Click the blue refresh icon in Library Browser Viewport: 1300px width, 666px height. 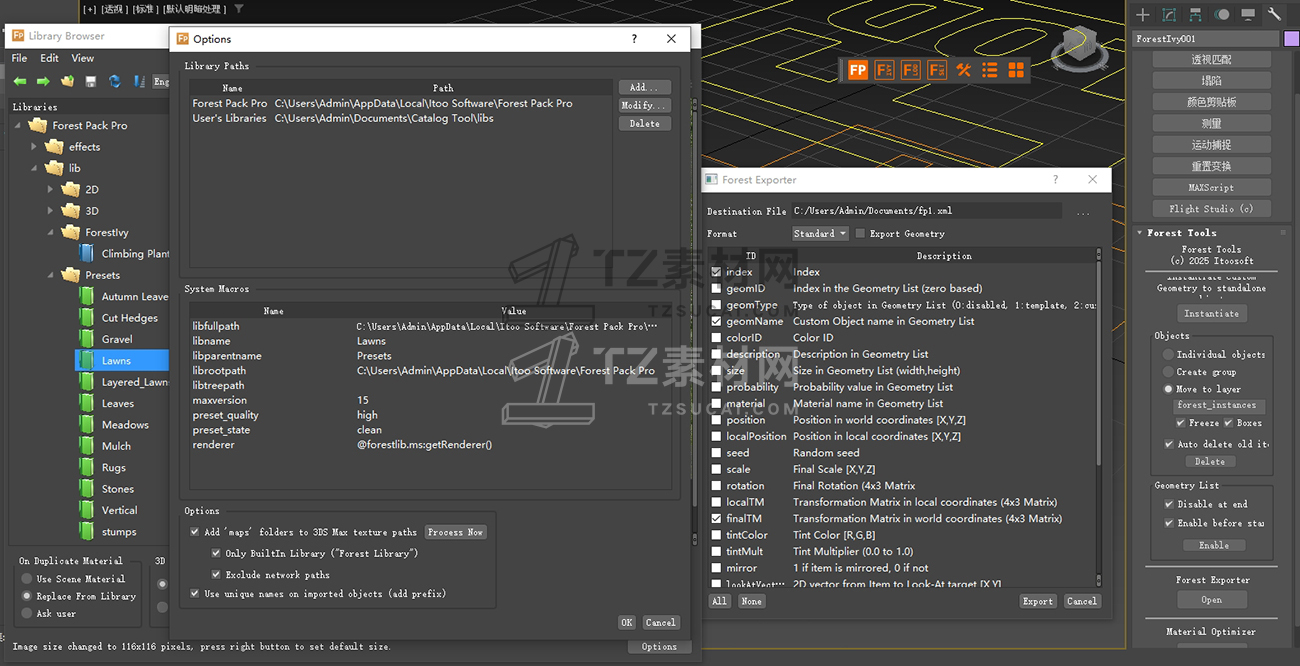(x=115, y=81)
